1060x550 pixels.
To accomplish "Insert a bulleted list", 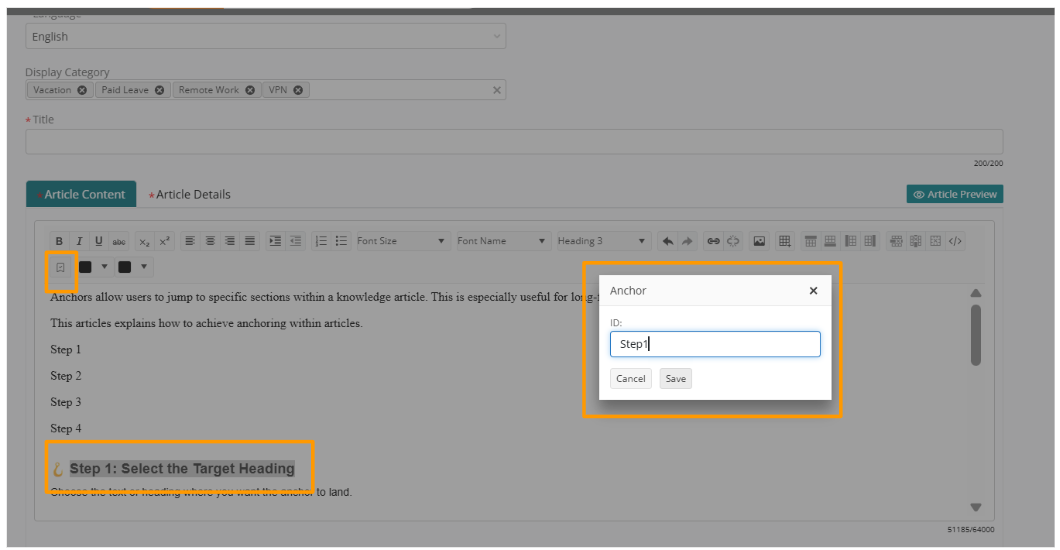I will 341,241.
